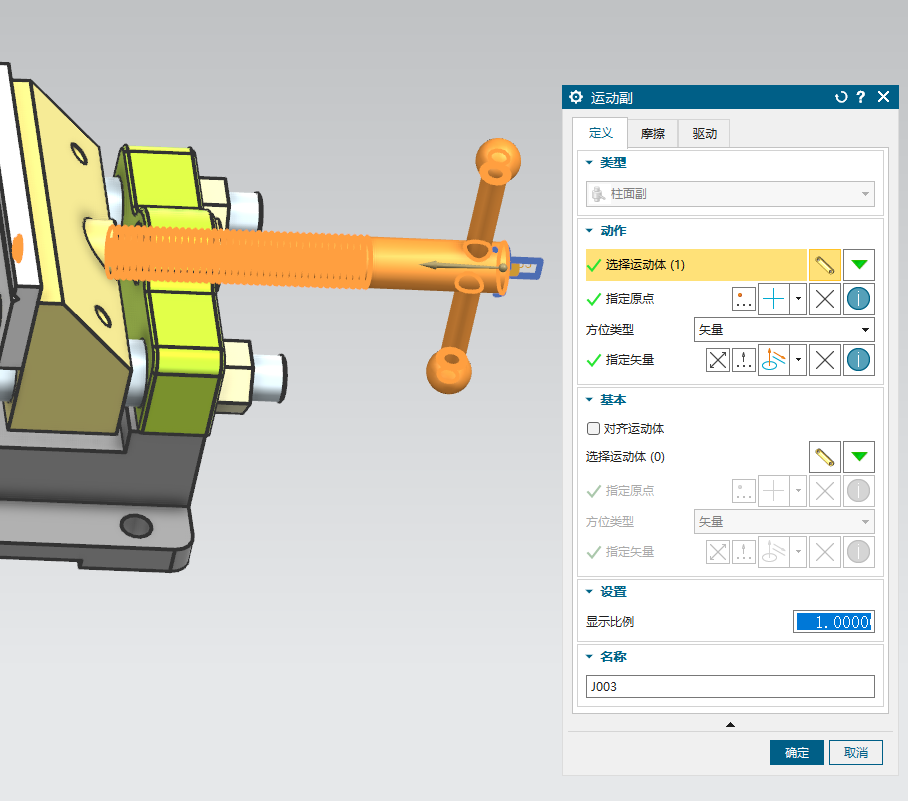This screenshot has height=801, width=908.
Task: Click the gear icon in 运动副 title bar
Action: [x=576, y=97]
